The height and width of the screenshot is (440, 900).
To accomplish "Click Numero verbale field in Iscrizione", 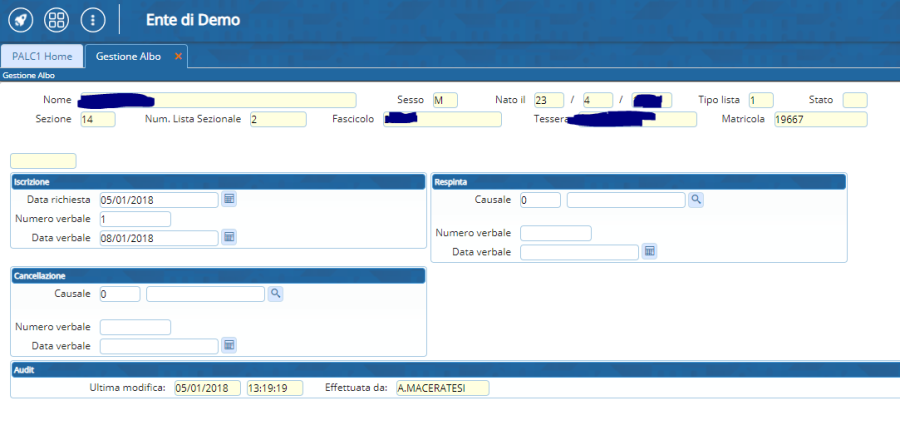I will [x=135, y=218].
